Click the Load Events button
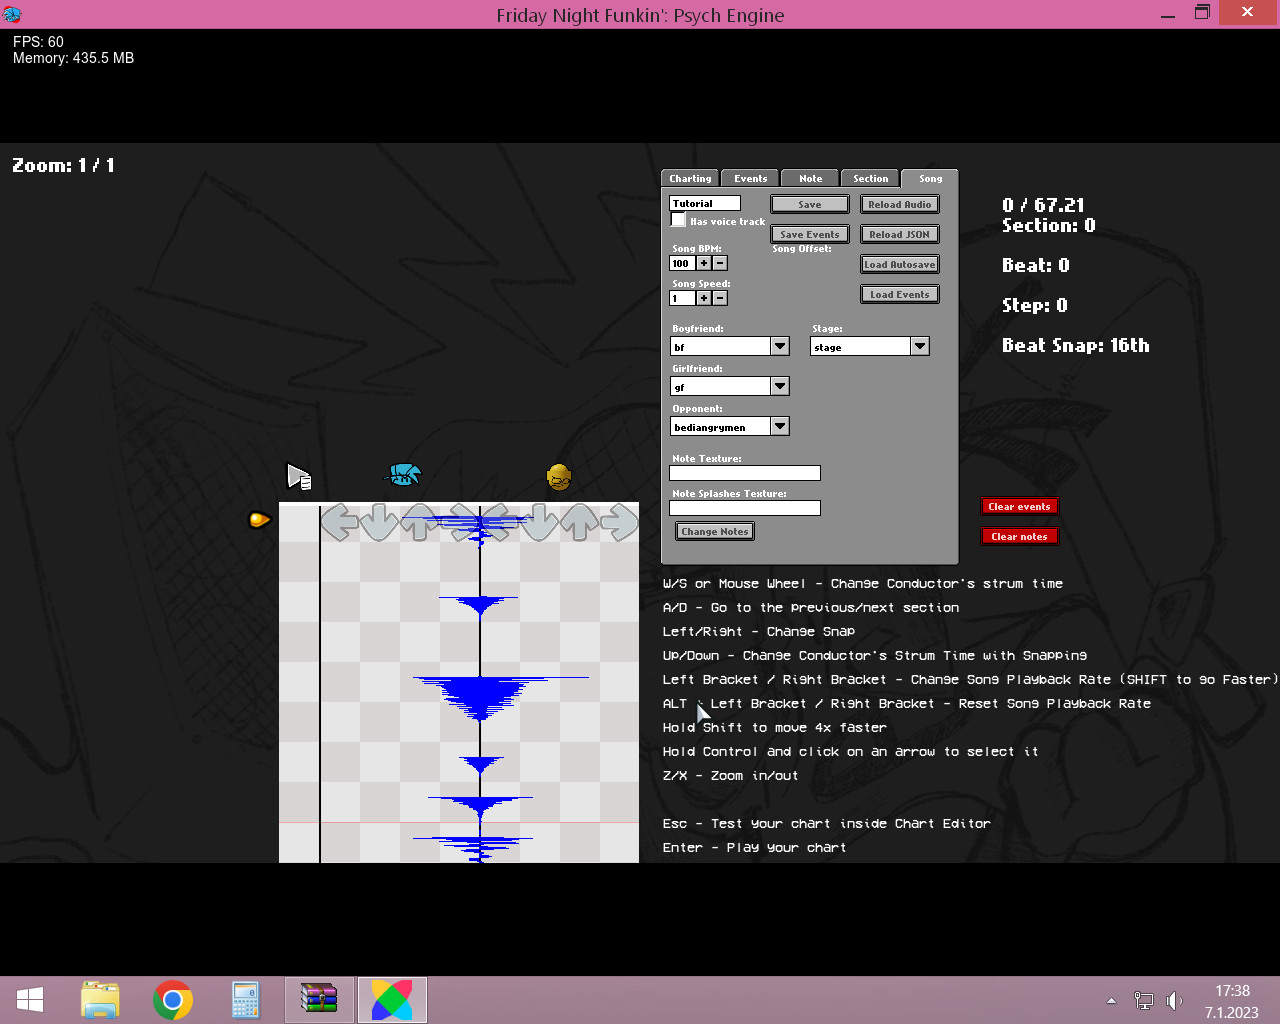 (x=900, y=294)
